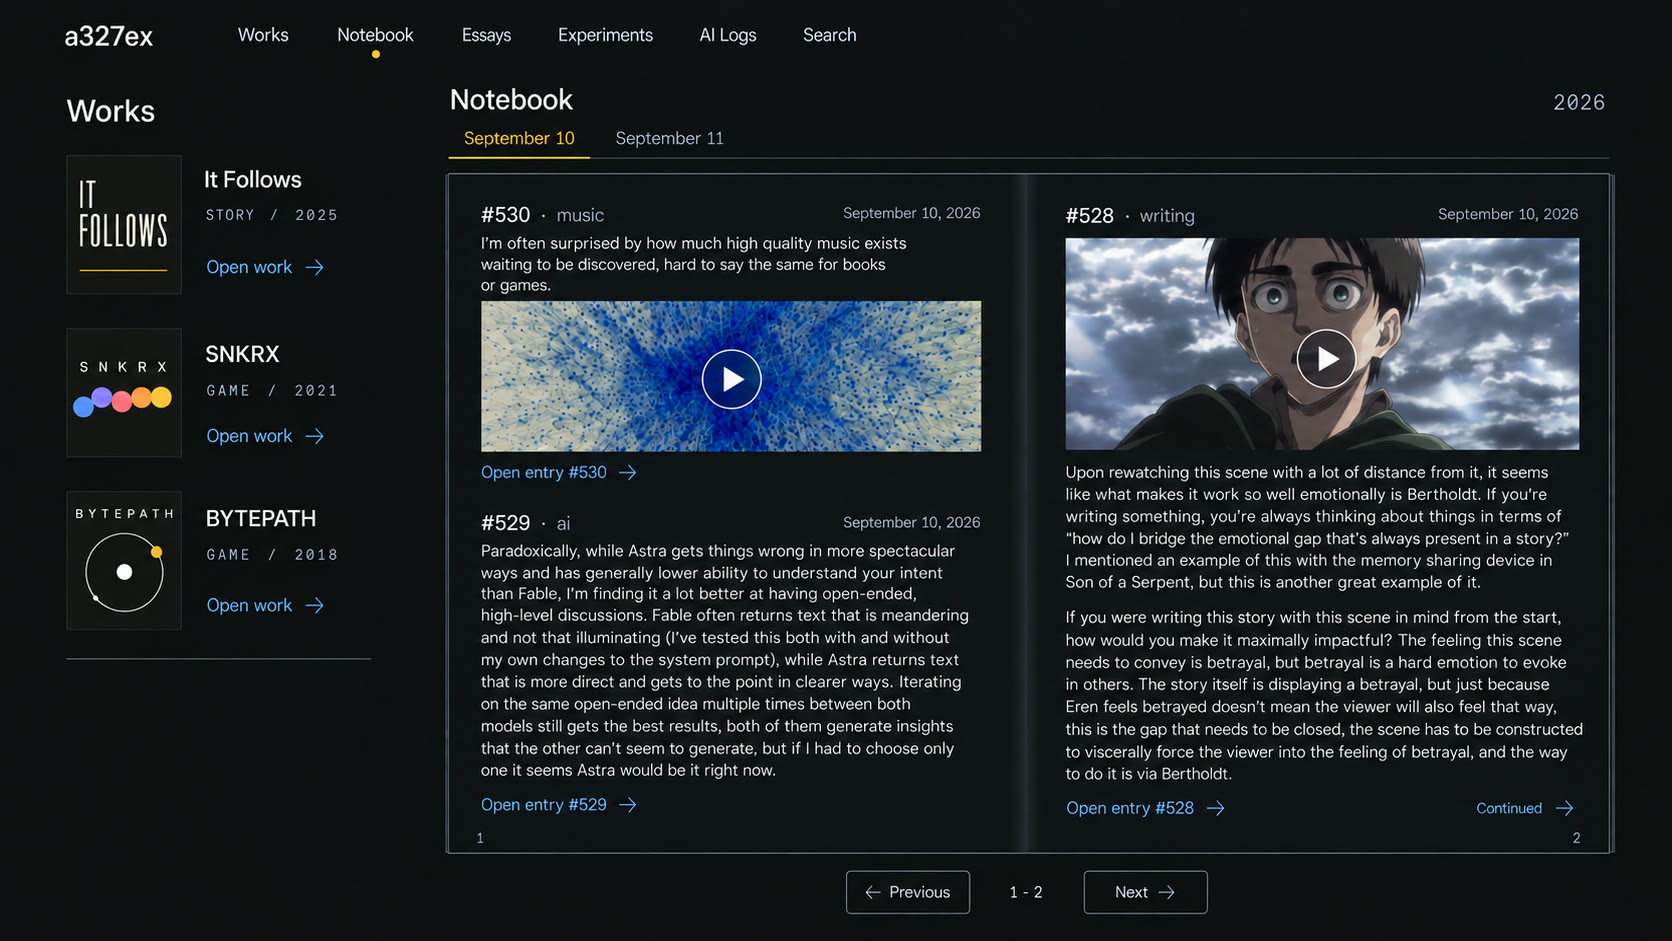Click the Notebook page heading
This screenshot has width=1672, height=941.
511,100
